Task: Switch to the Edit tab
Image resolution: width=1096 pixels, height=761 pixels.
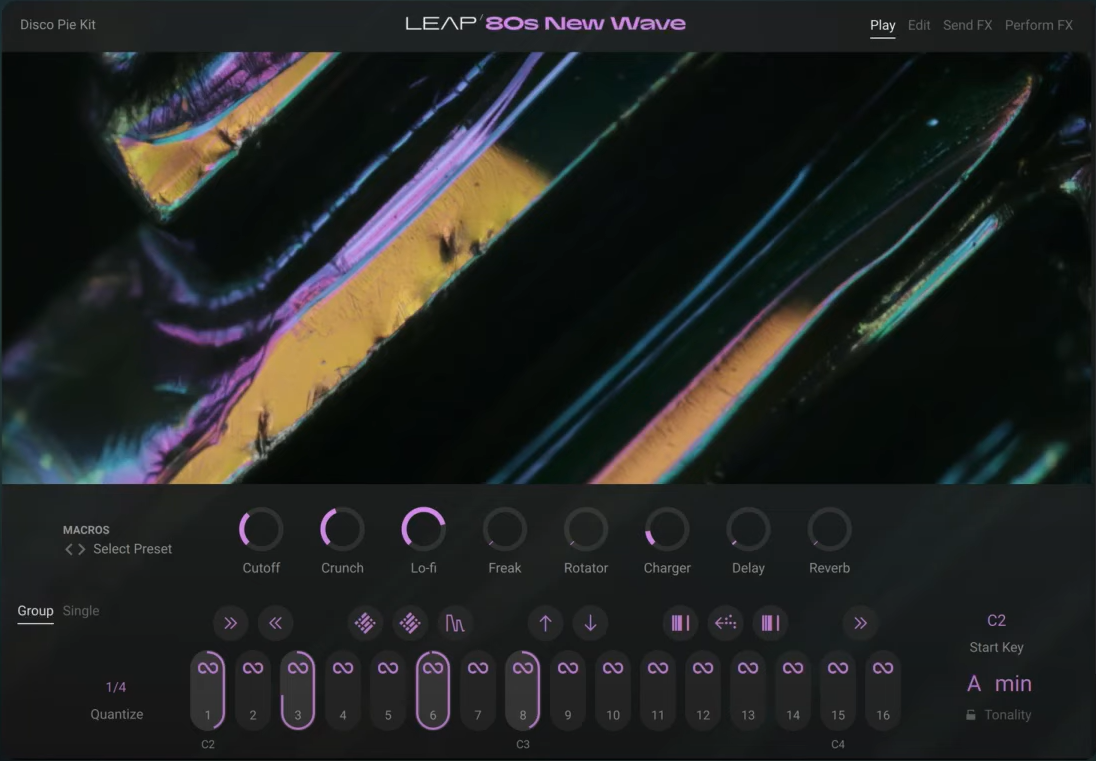Action: [919, 25]
